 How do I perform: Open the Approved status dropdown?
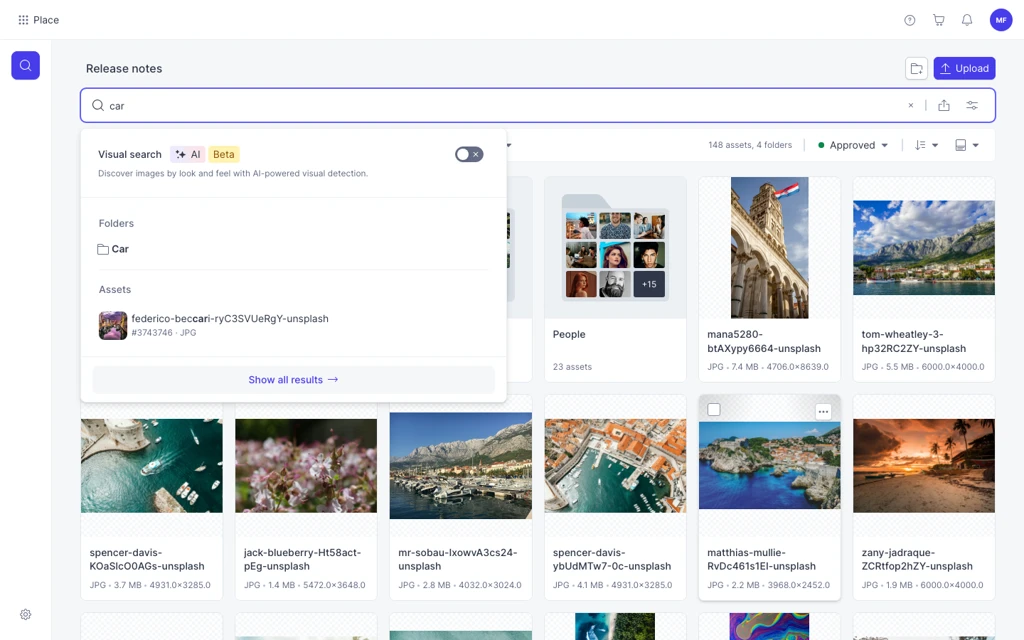[x=853, y=146]
